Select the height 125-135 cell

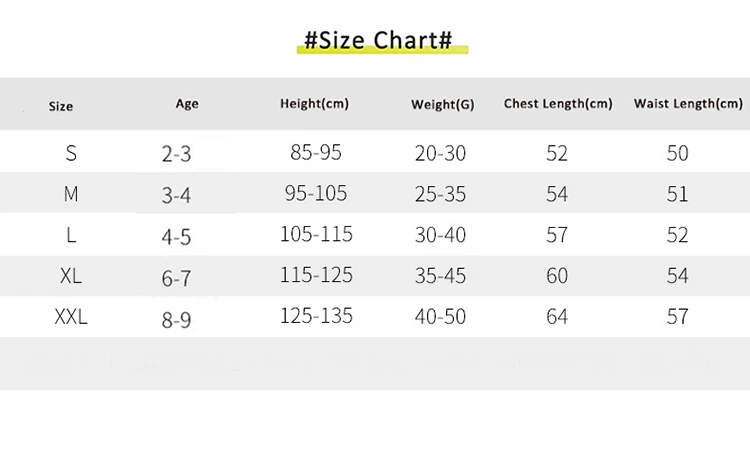(316, 316)
